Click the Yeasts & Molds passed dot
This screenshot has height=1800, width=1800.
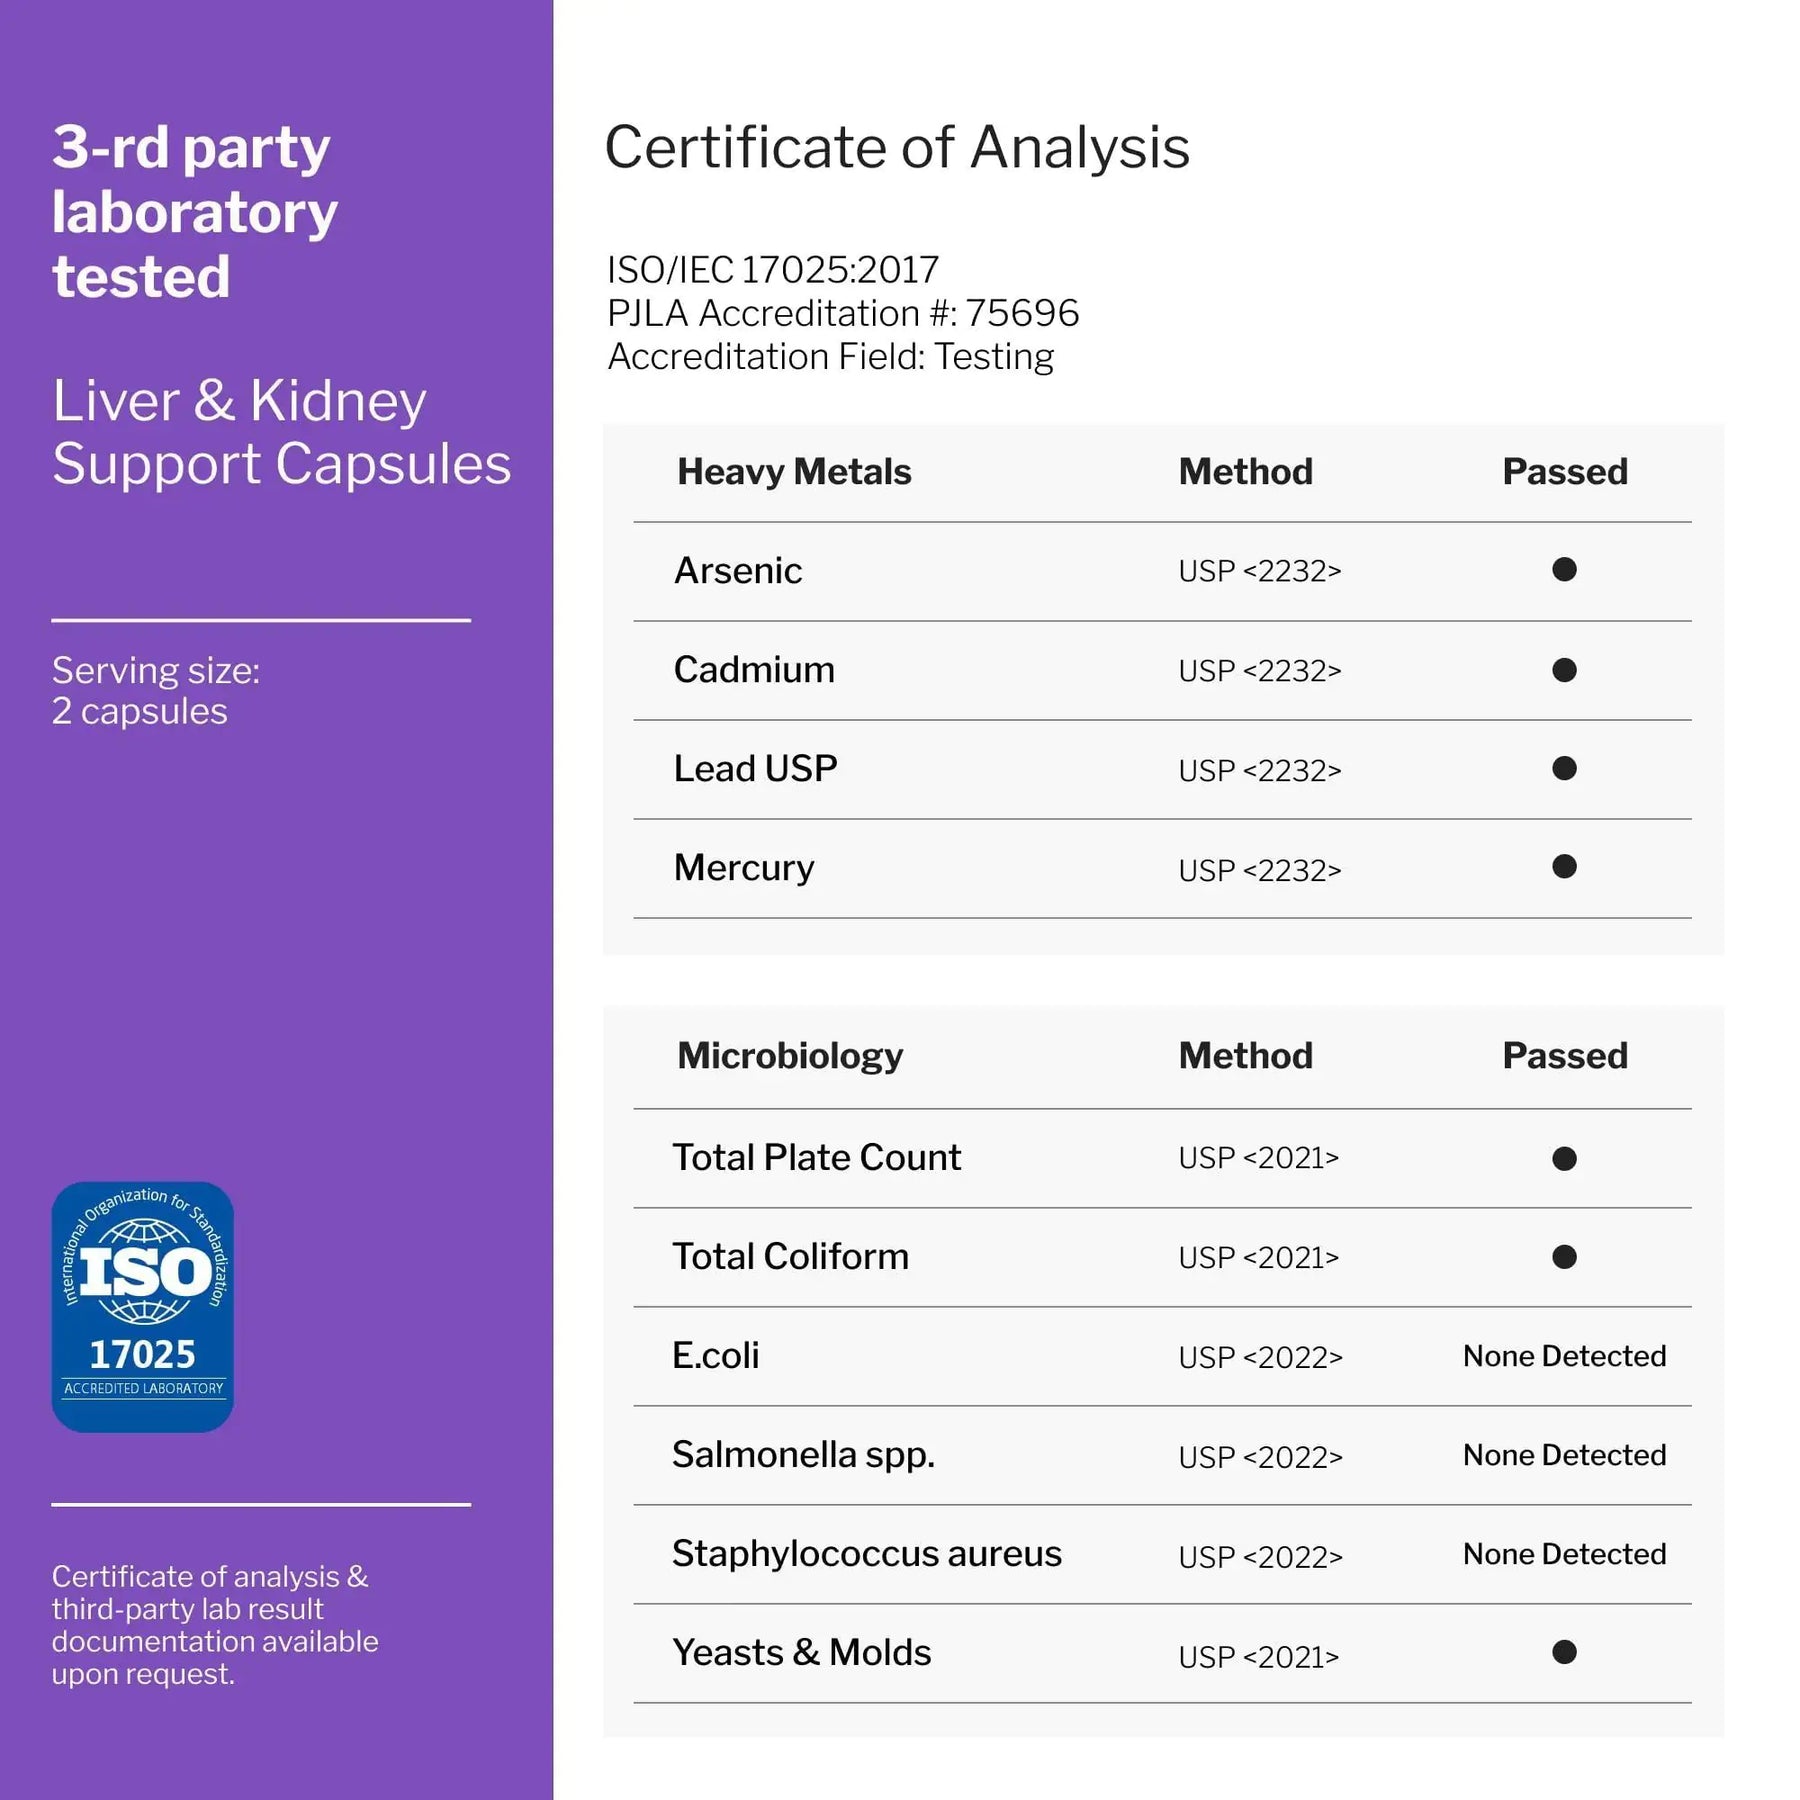click(1564, 1652)
